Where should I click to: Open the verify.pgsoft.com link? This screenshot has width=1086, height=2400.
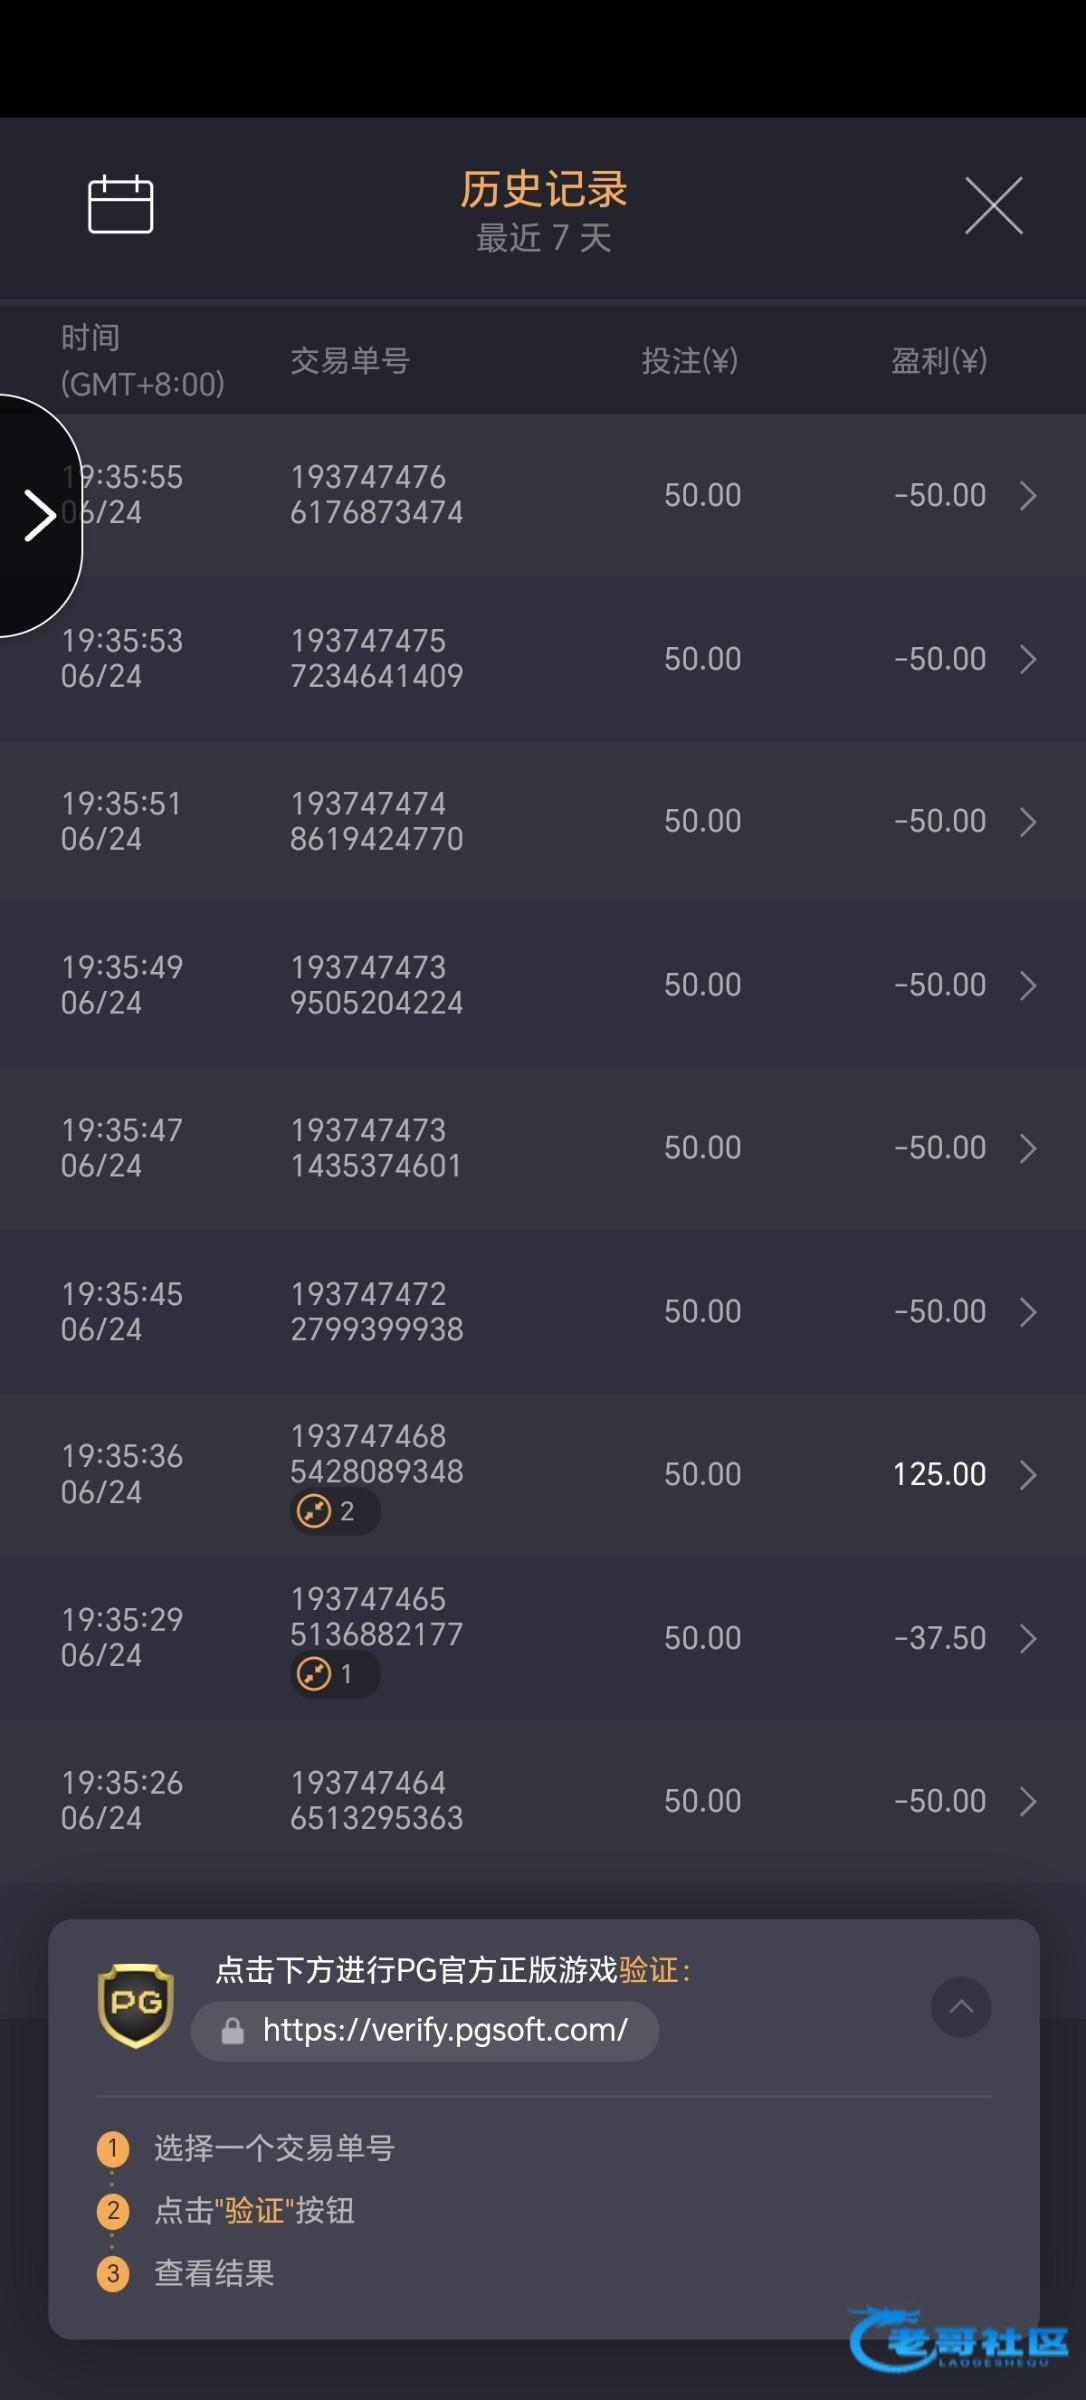point(444,2030)
